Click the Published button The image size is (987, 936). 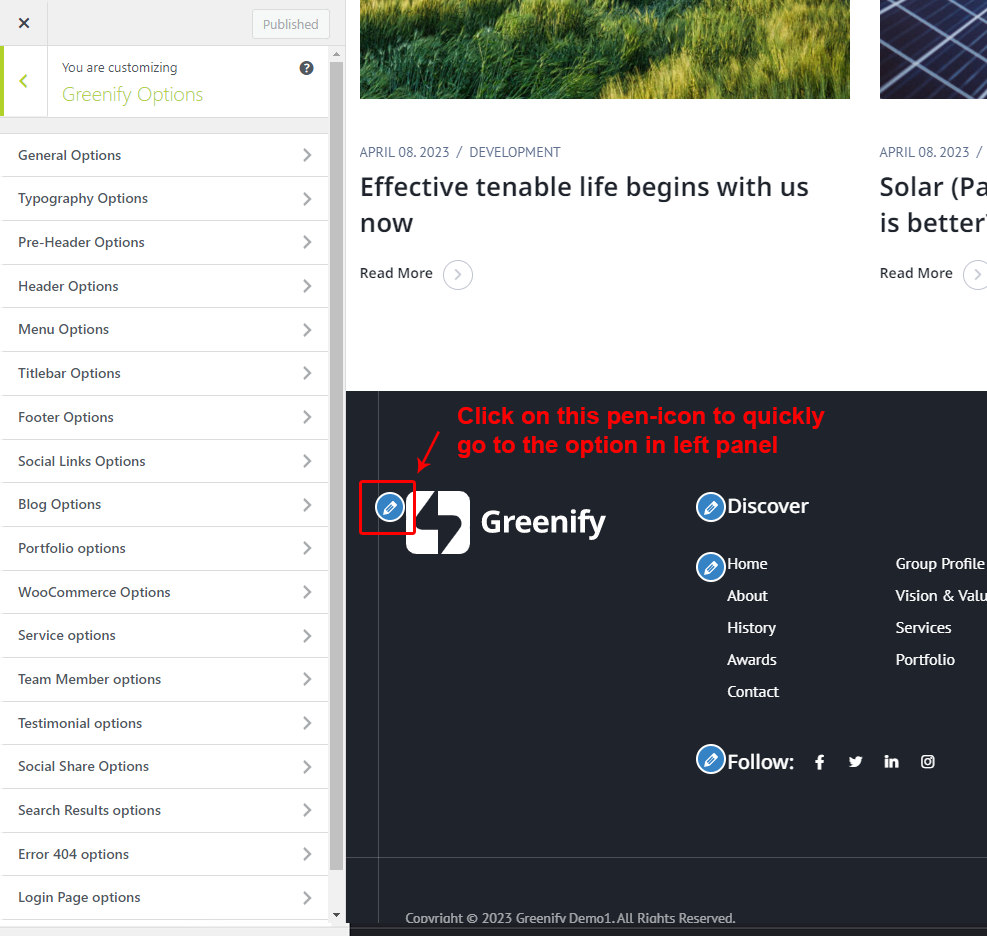290,25
